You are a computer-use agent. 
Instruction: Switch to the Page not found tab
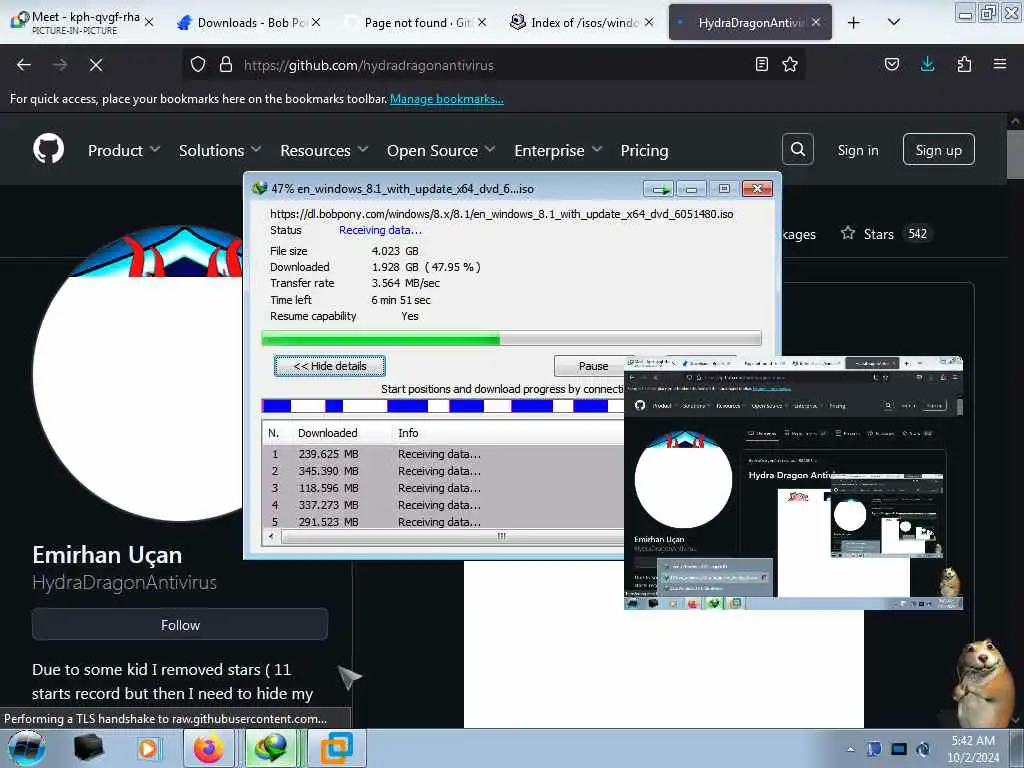[x=415, y=23]
